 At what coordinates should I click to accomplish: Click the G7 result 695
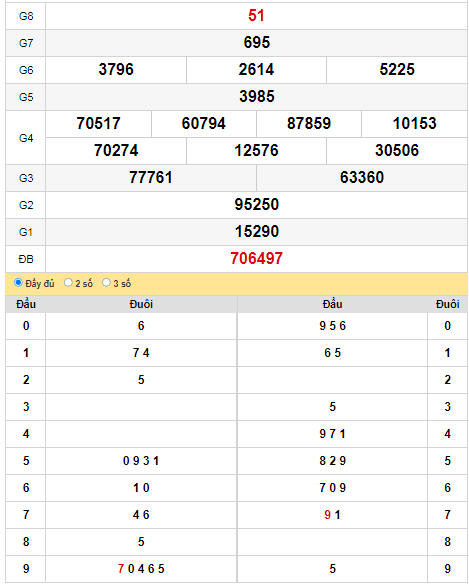point(256,42)
